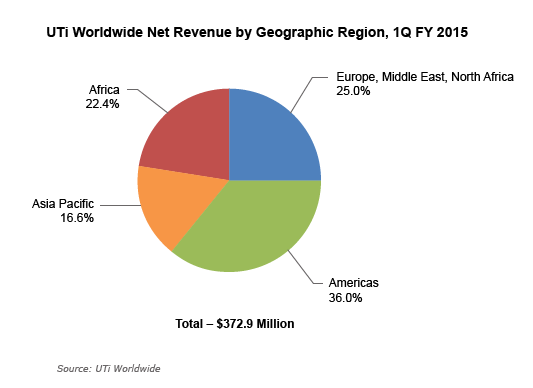Image resolution: width=533 pixels, height=388 pixels.
Task: Click the 'Africa' category label
Action: [x=104, y=90]
